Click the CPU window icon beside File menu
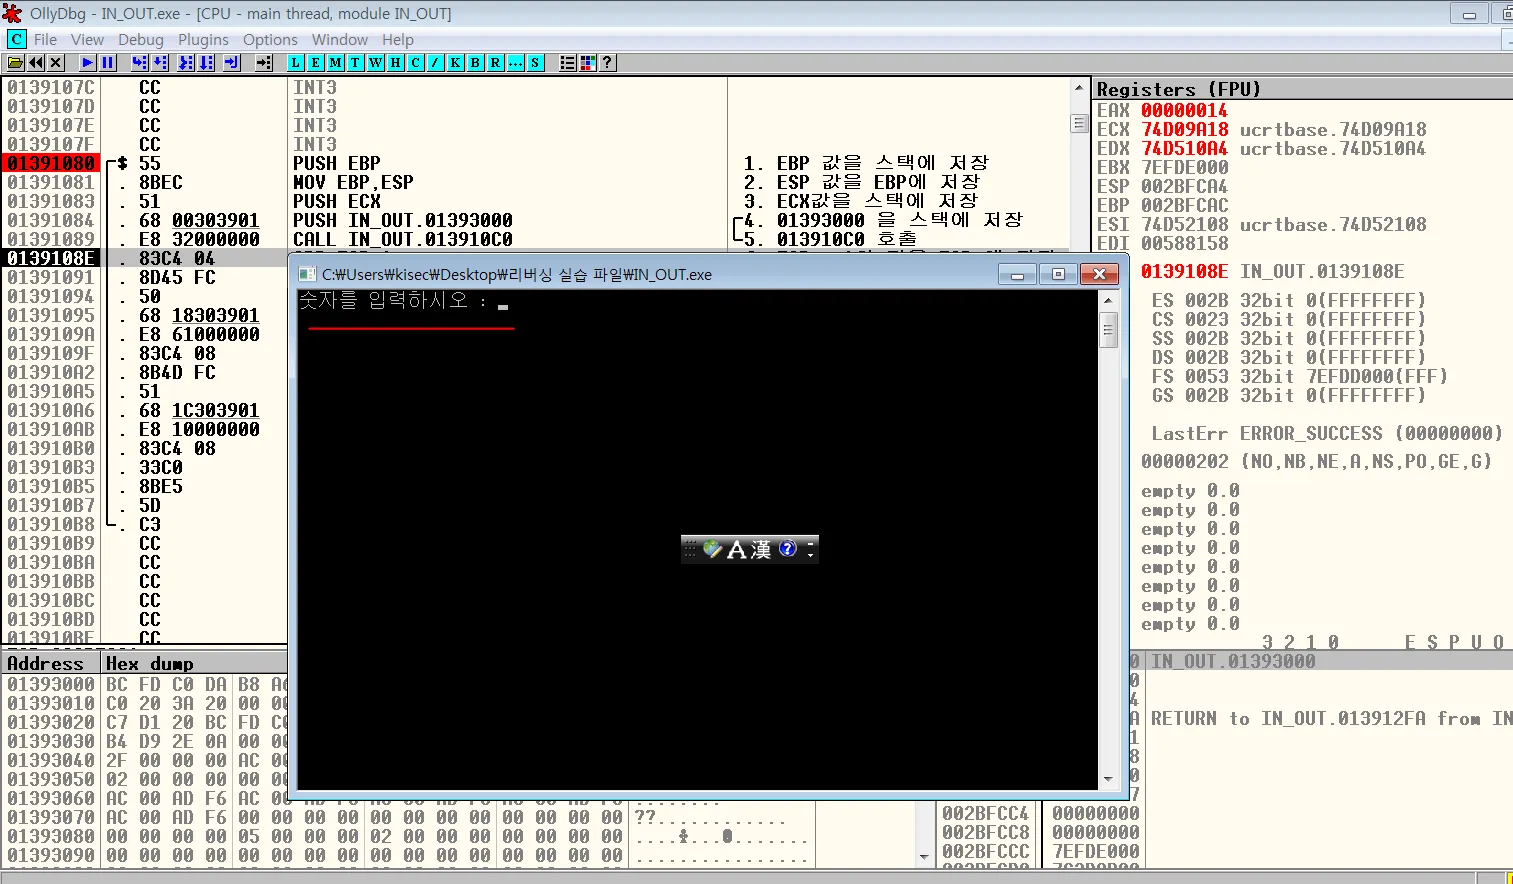This screenshot has height=884, width=1513. [x=16, y=39]
